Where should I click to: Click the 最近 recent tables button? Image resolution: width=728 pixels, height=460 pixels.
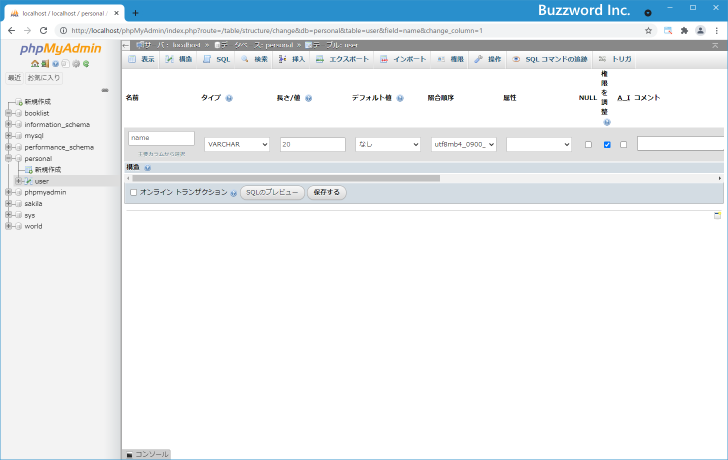pyautogui.click(x=14, y=78)
